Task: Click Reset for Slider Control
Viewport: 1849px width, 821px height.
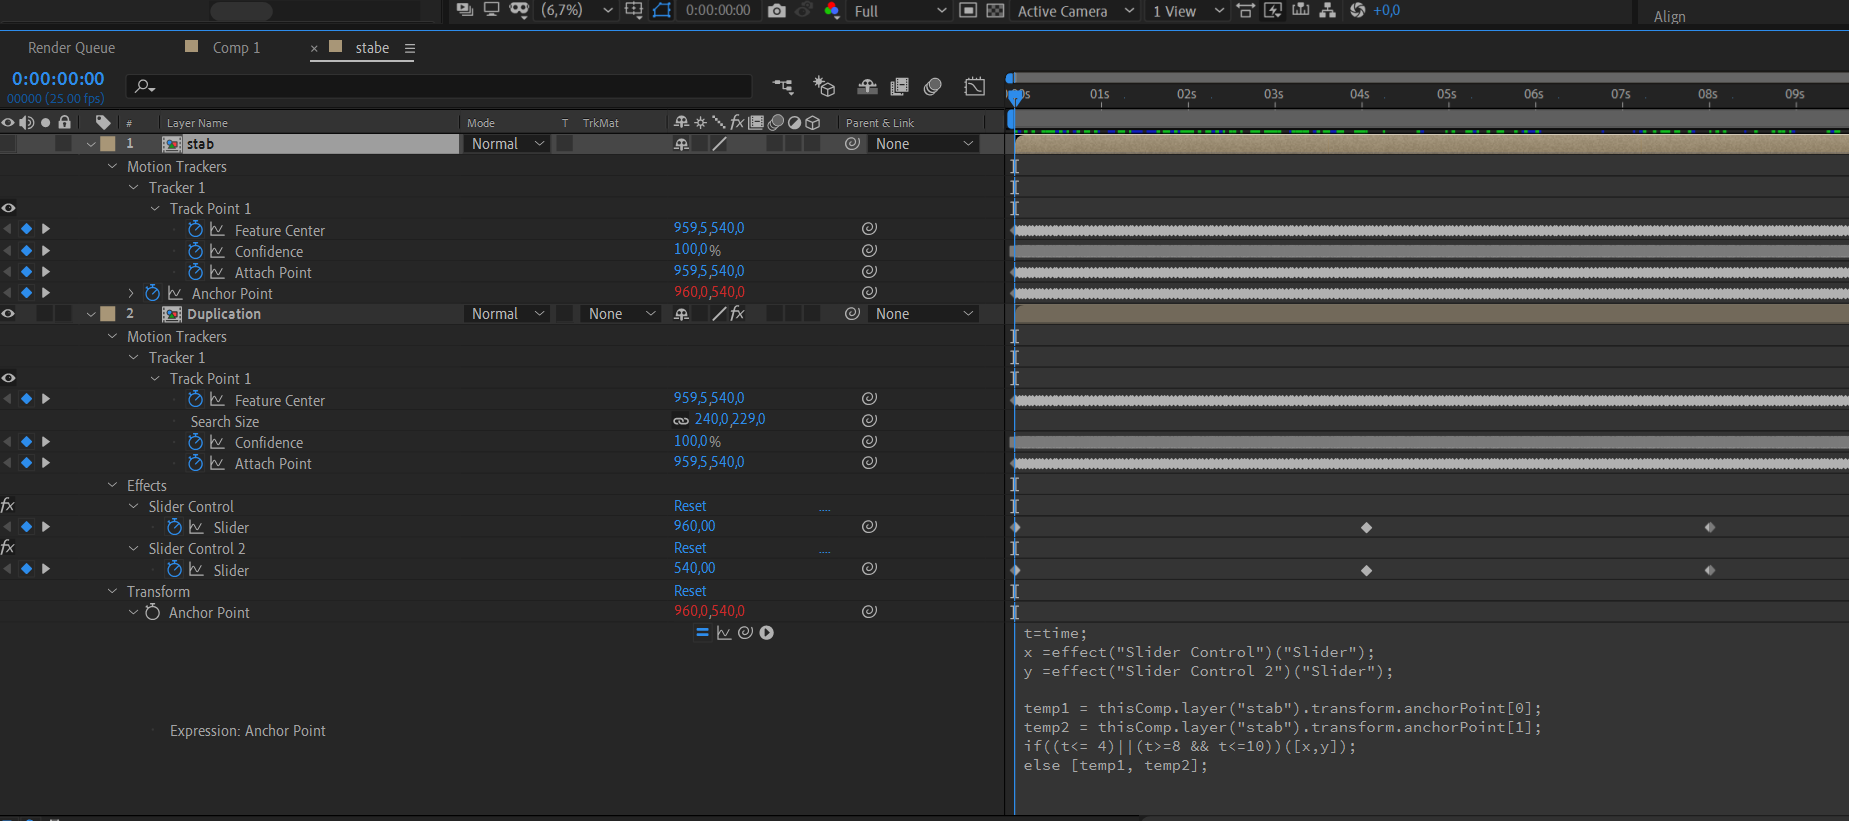Action: [689, 506]
